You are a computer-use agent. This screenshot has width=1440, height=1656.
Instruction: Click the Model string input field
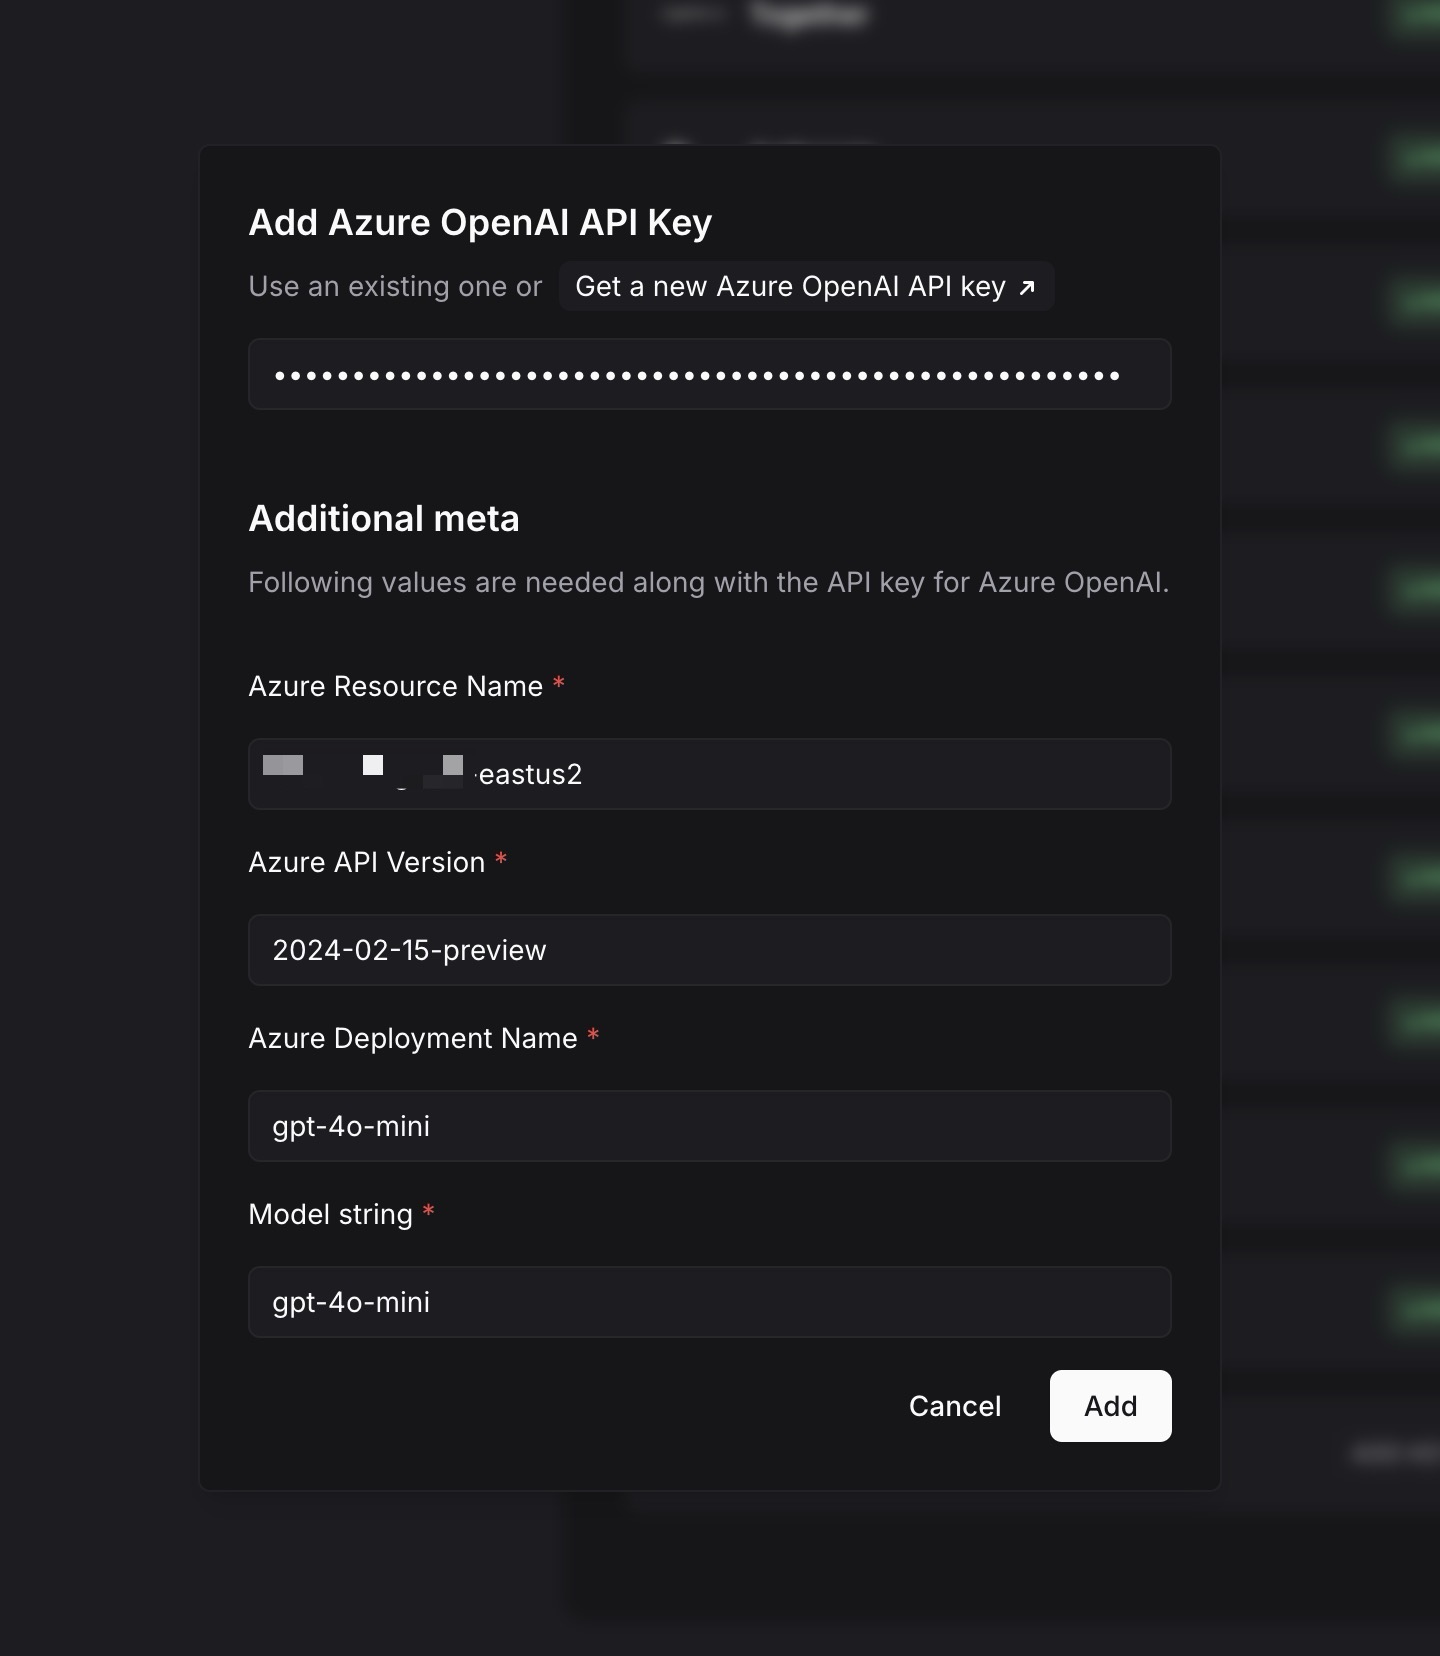[x=710, y=1302]
